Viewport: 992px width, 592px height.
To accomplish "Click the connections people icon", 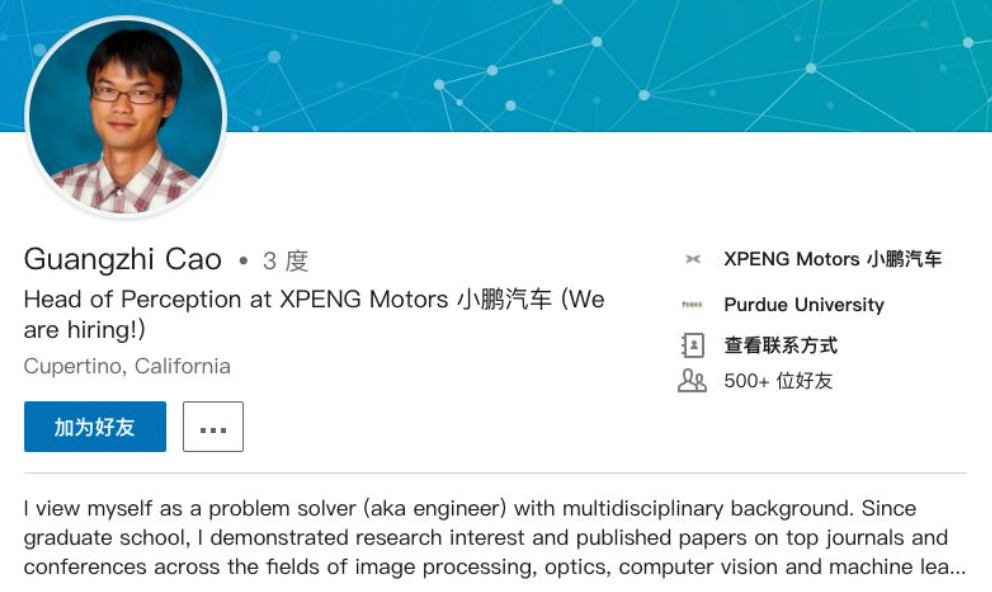I will [x=692, y=381].
